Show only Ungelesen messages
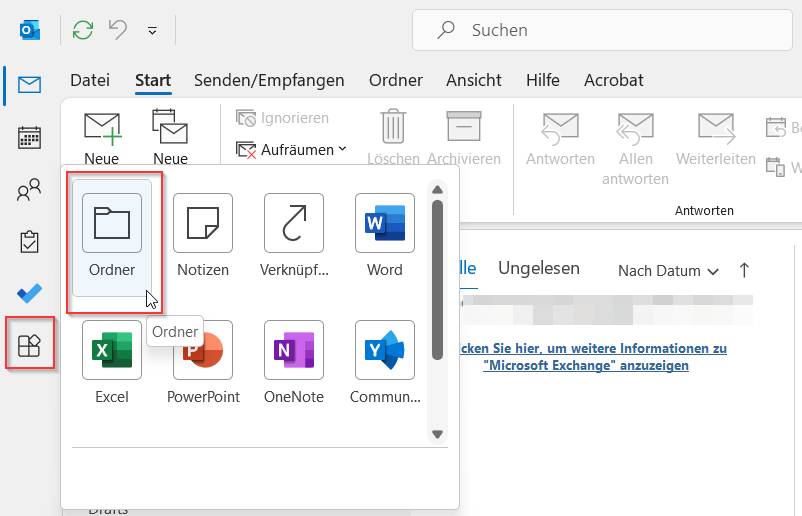The width and height of the screenshot is (802, 516). coord(539,268)
